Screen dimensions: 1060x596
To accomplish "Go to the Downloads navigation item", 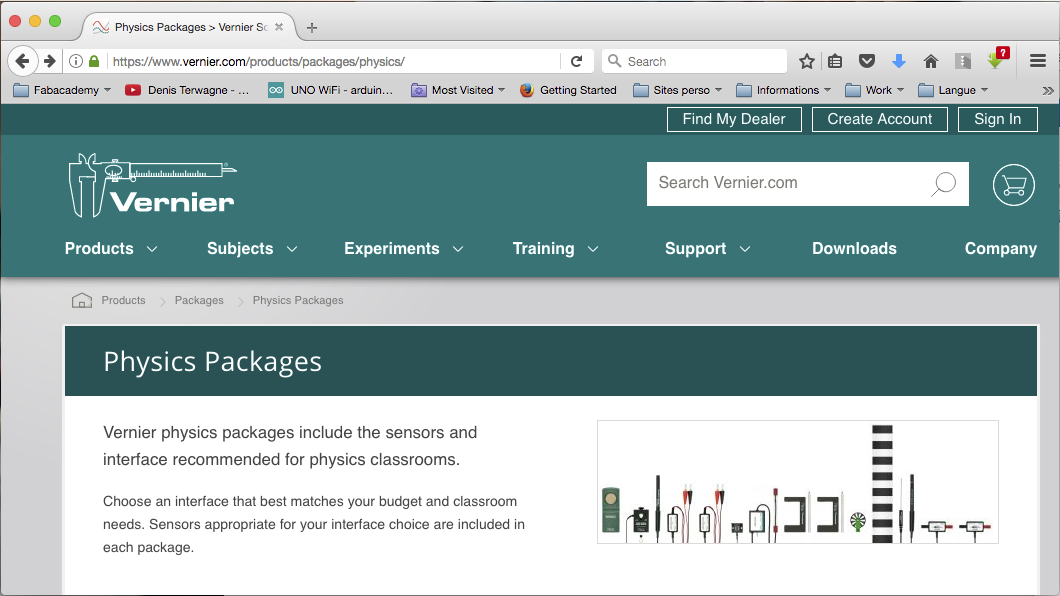I will (x=854, y=249).
